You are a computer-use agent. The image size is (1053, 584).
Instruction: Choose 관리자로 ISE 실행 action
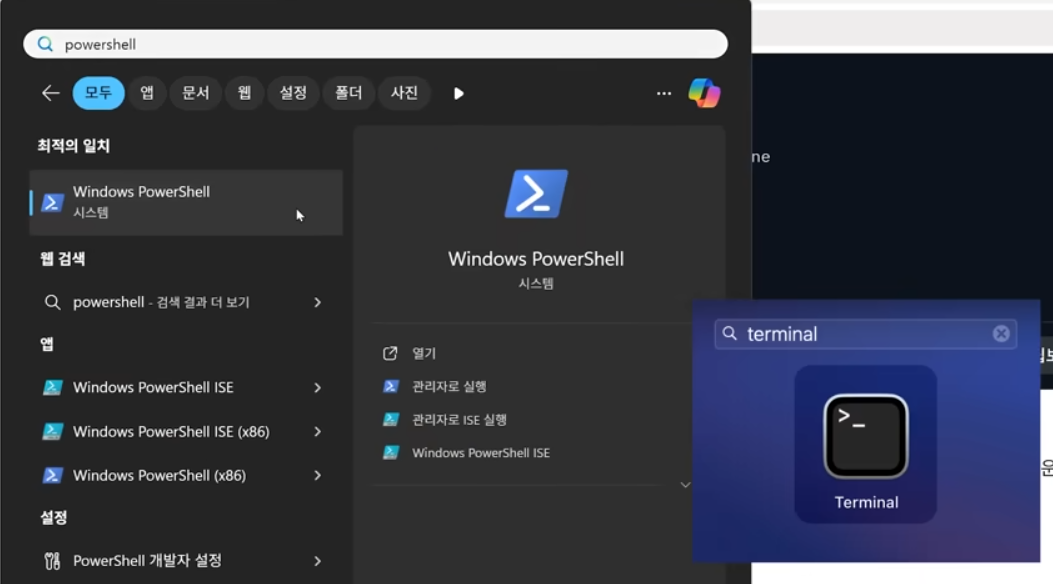(x=459, y=420)
